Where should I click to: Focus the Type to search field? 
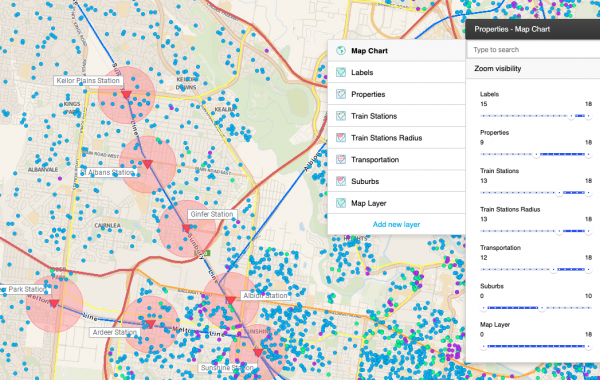point(533,50)
